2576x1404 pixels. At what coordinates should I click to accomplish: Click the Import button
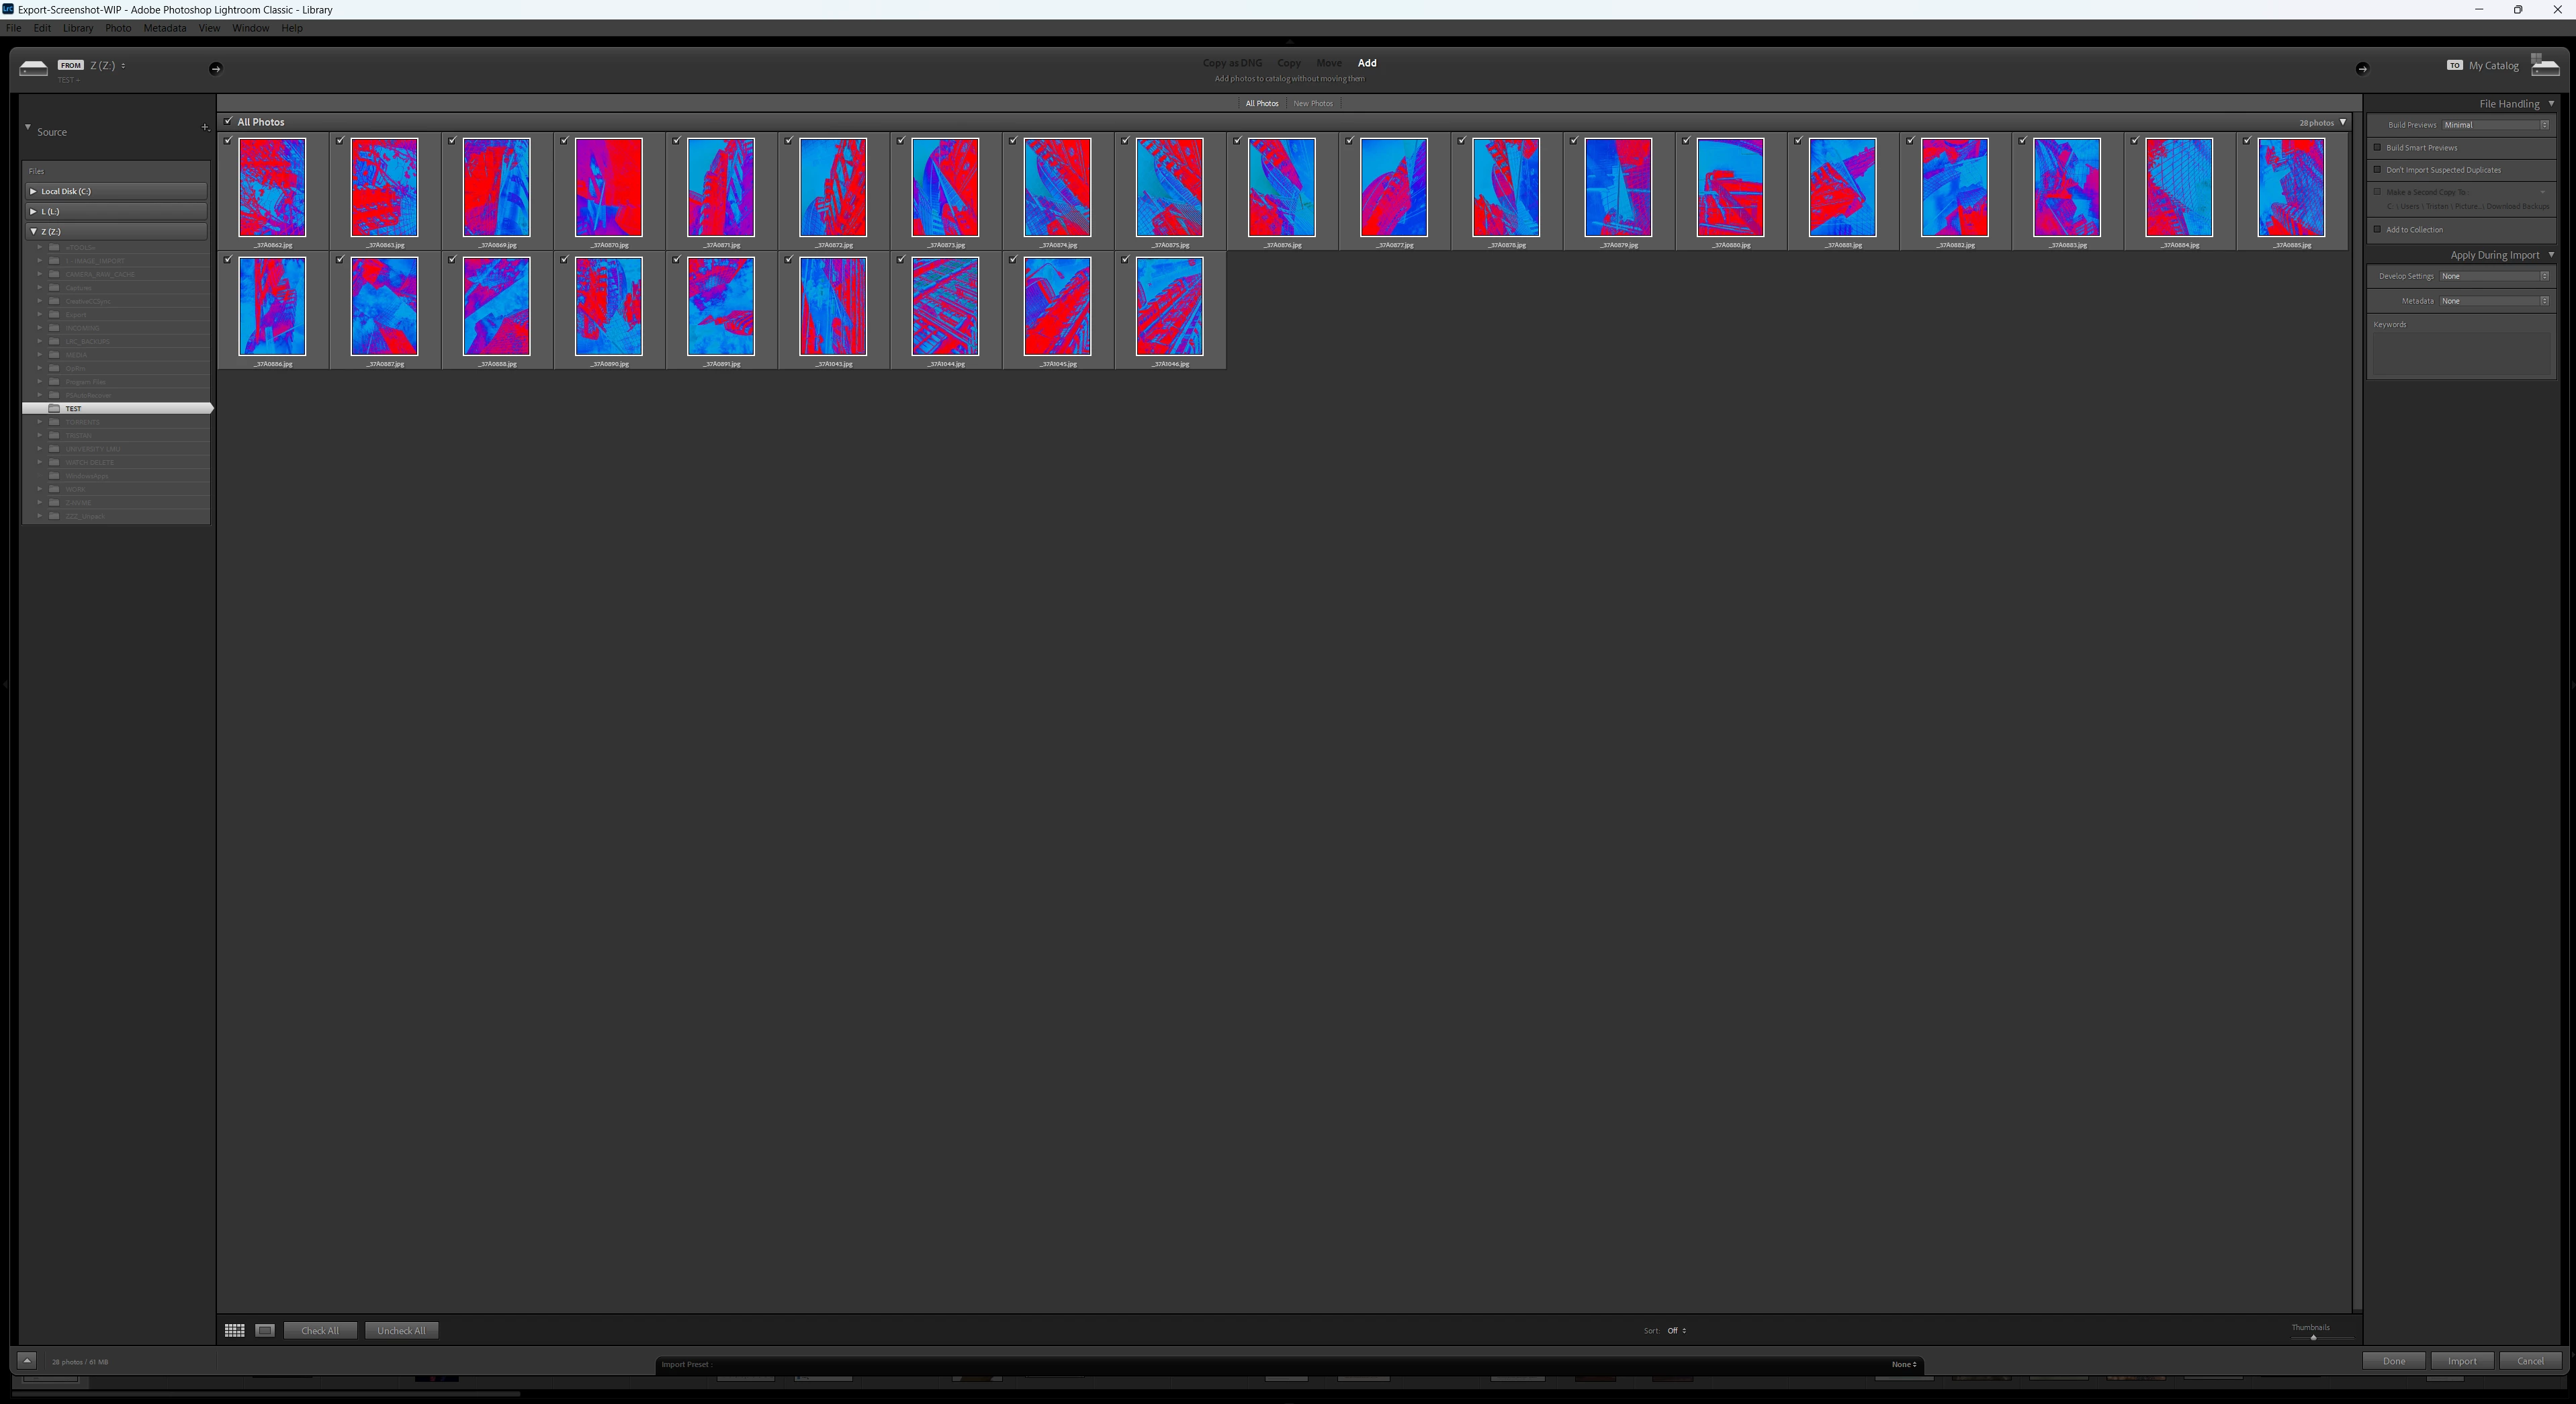[x=2461, y=1360]
